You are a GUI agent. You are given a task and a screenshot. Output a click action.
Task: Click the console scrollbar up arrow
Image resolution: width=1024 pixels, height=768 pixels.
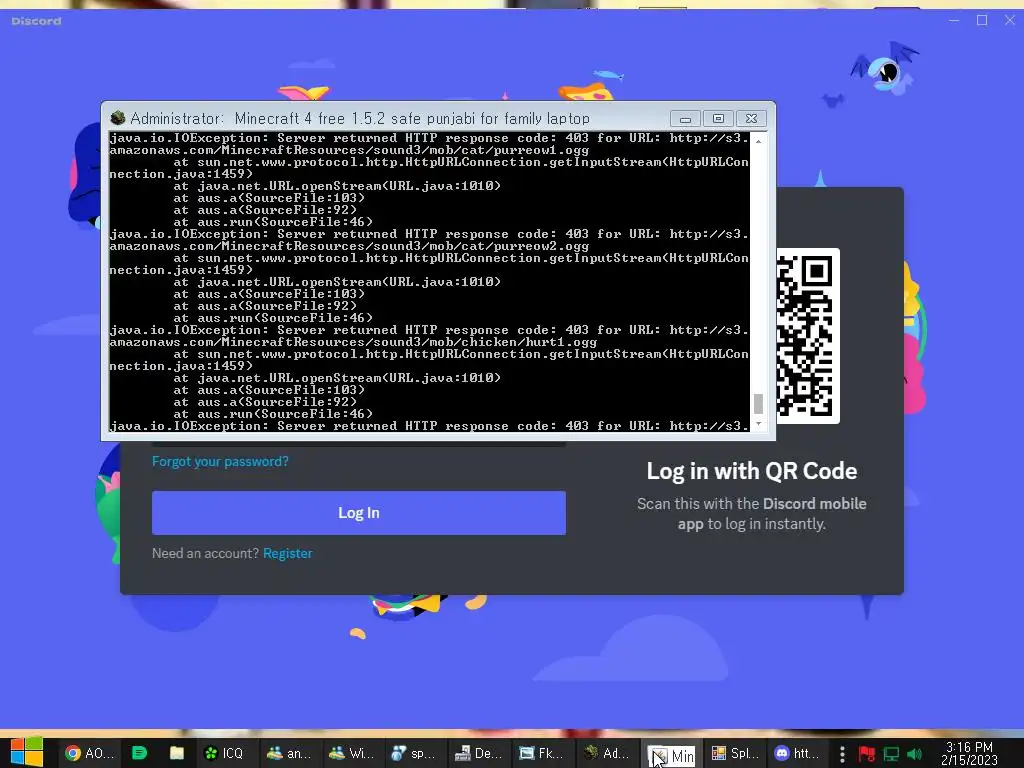coord(758,141)
